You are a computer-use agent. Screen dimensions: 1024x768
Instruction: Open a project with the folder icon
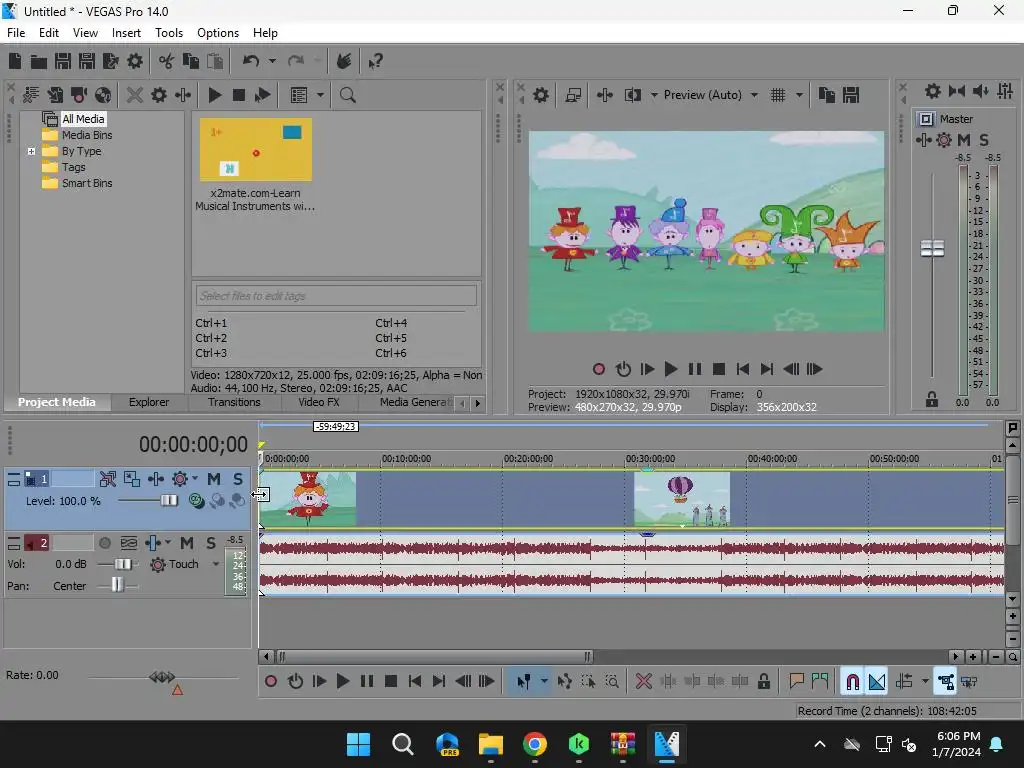(x=39, y=61)
